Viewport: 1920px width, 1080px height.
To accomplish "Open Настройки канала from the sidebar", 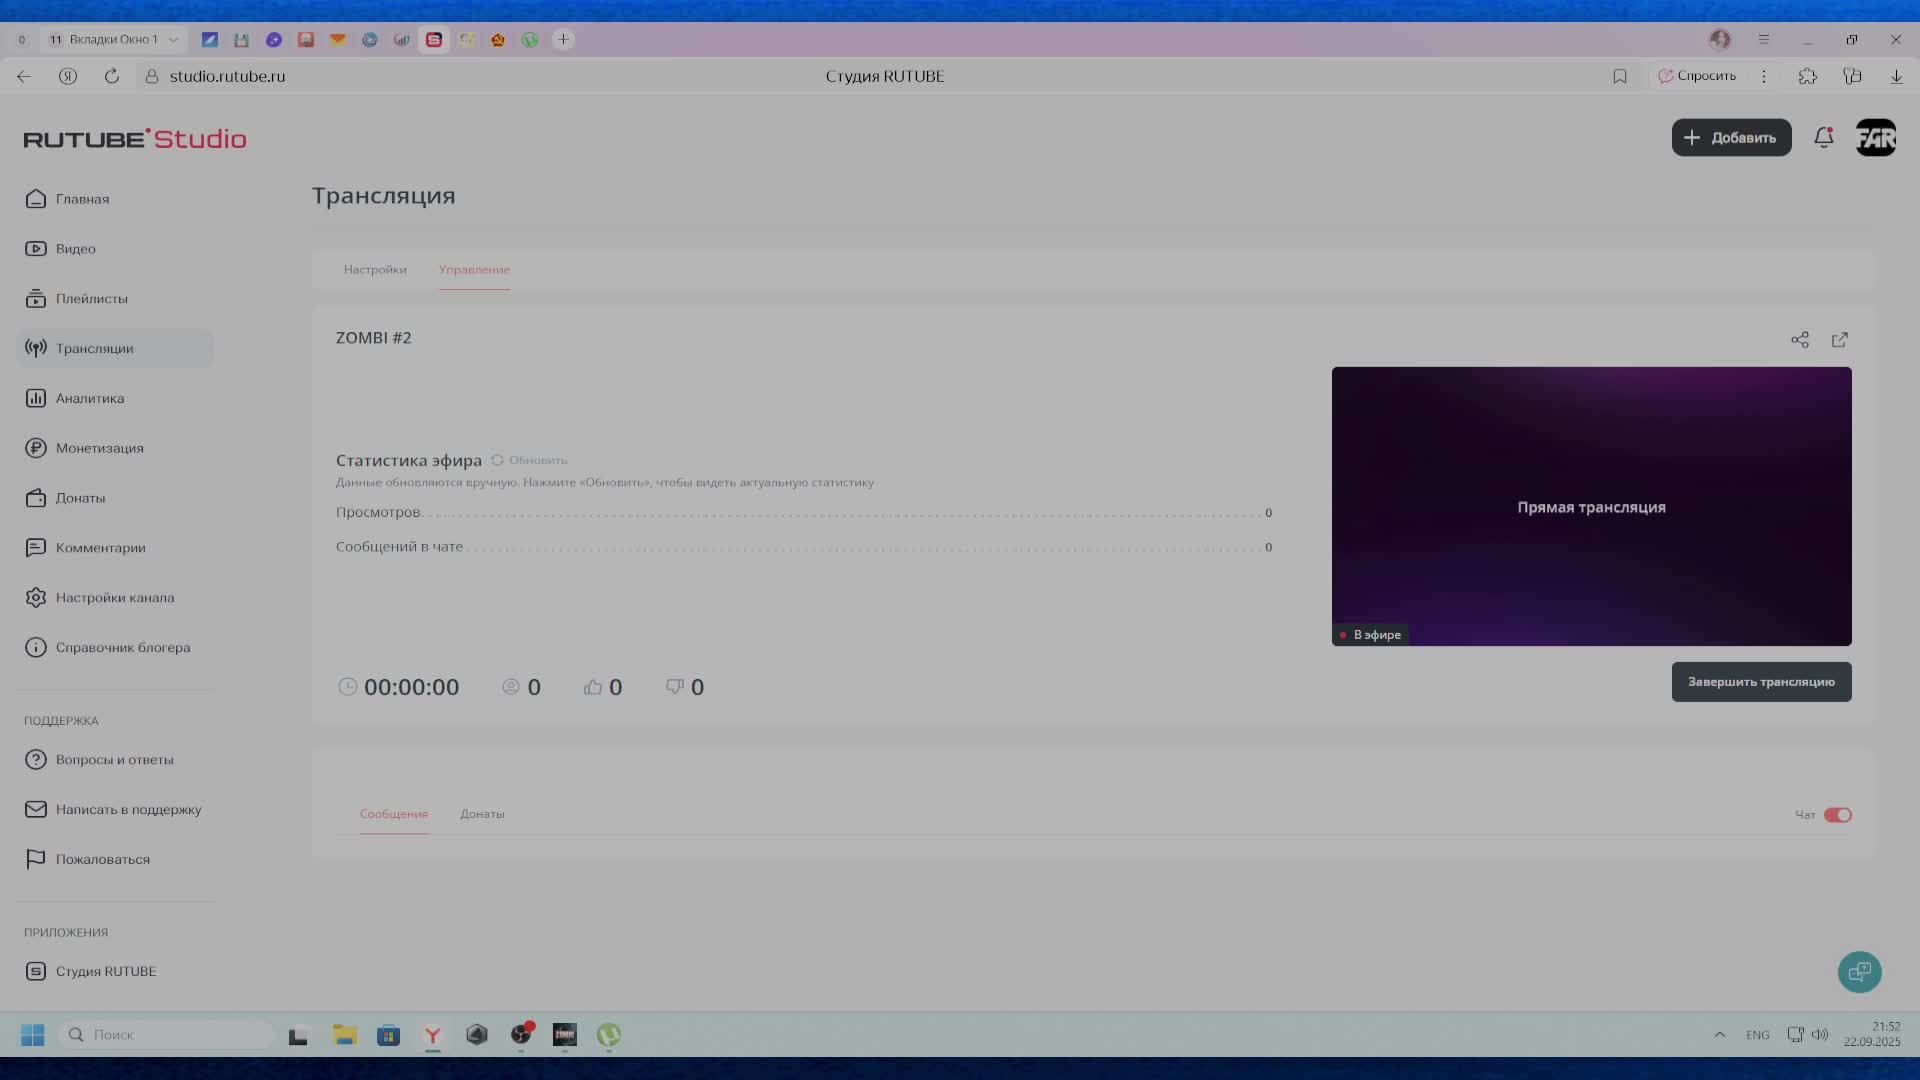I will tap(114, 598).
